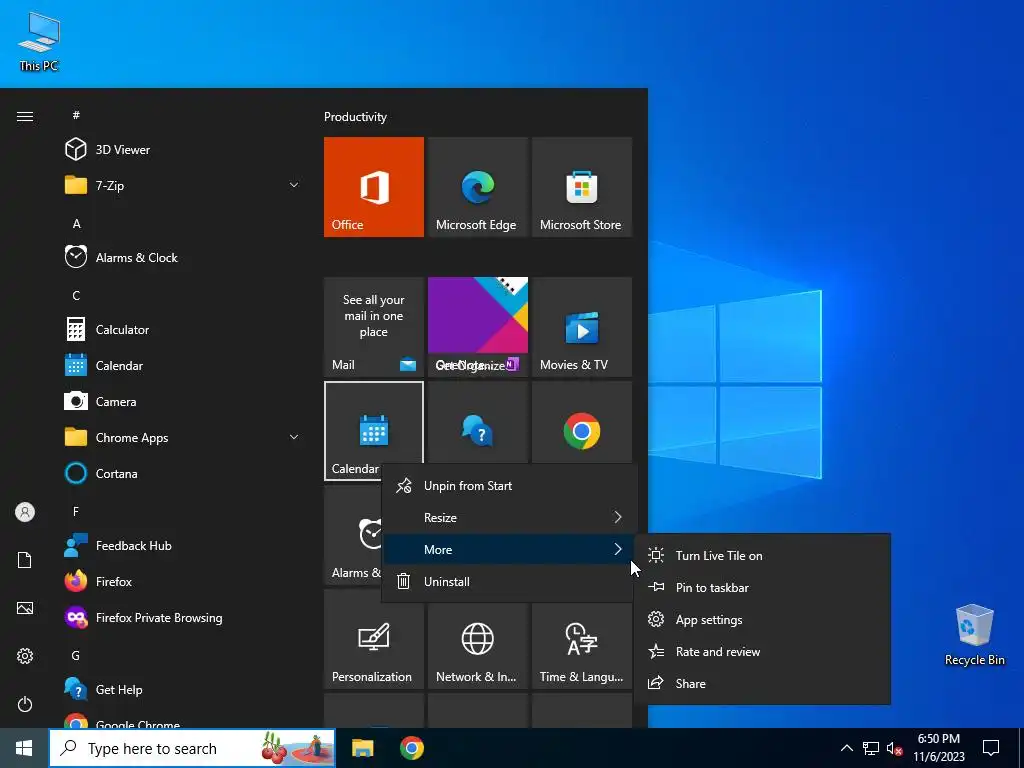This screenshot has width=1024, height=768.
Task: Expand the Start menu hamburger
Action: click(x=25, y=116)
